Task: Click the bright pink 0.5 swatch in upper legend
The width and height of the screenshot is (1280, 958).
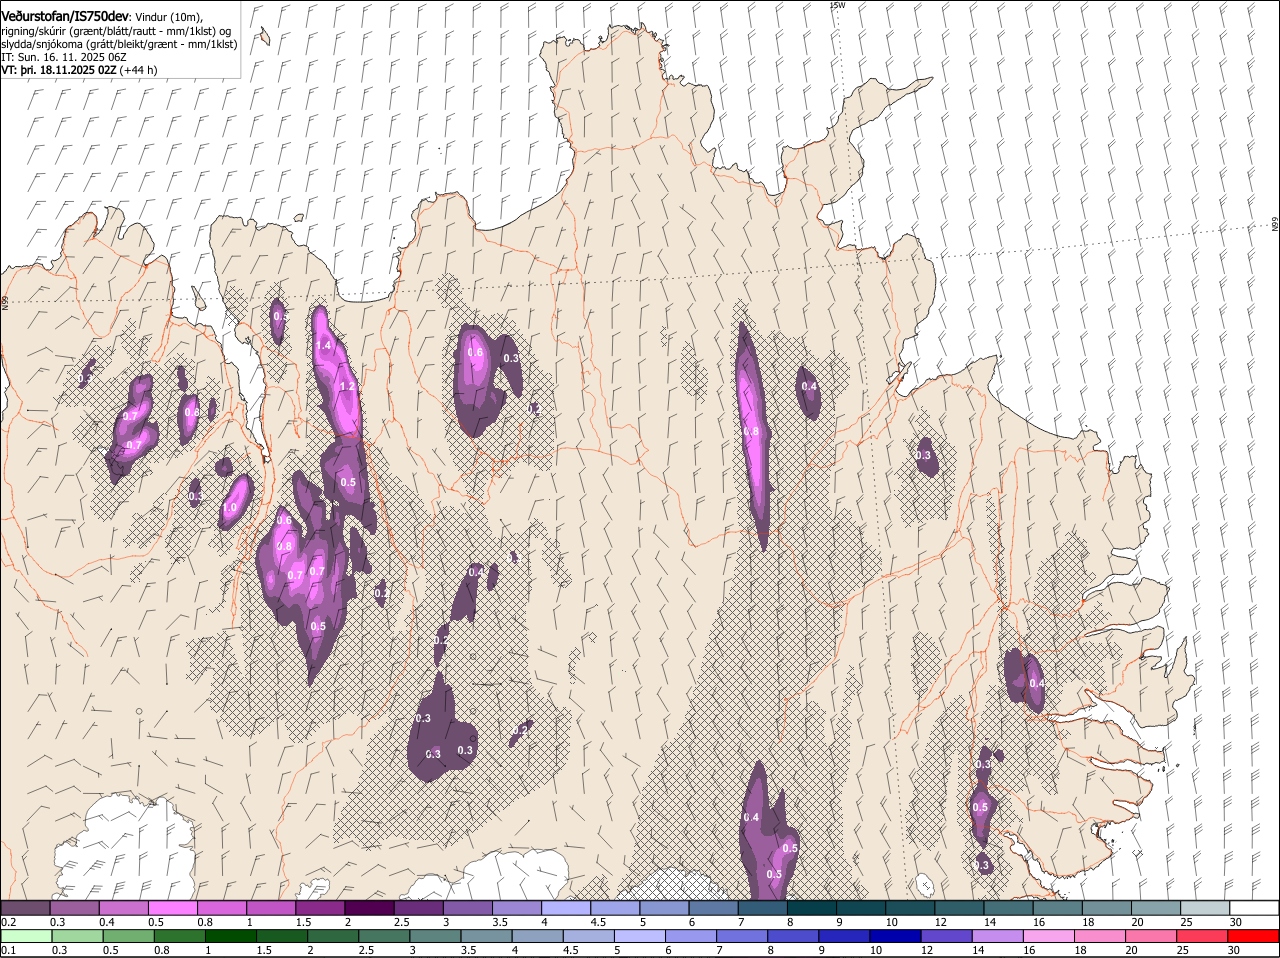Action: (172, 908)
